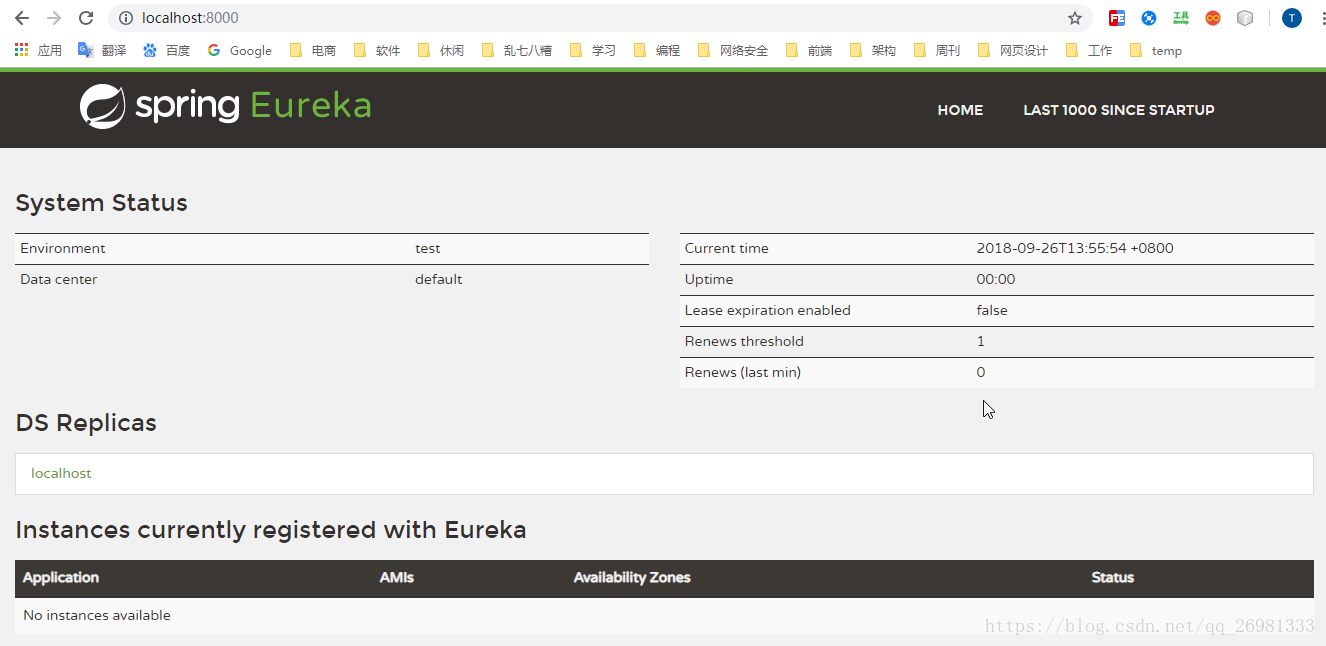
Task: Open the 网页设计 bookmark folder
Action: coord(1013,50)
